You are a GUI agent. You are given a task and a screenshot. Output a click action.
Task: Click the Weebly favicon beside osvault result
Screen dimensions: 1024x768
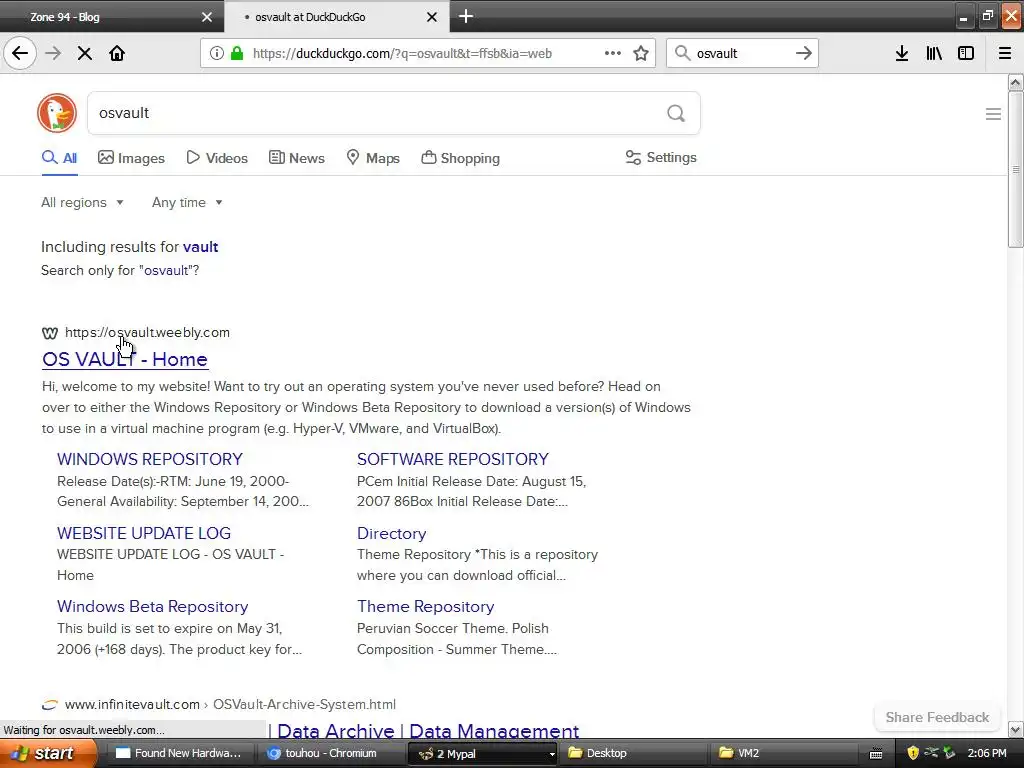[x=50, y=333]
